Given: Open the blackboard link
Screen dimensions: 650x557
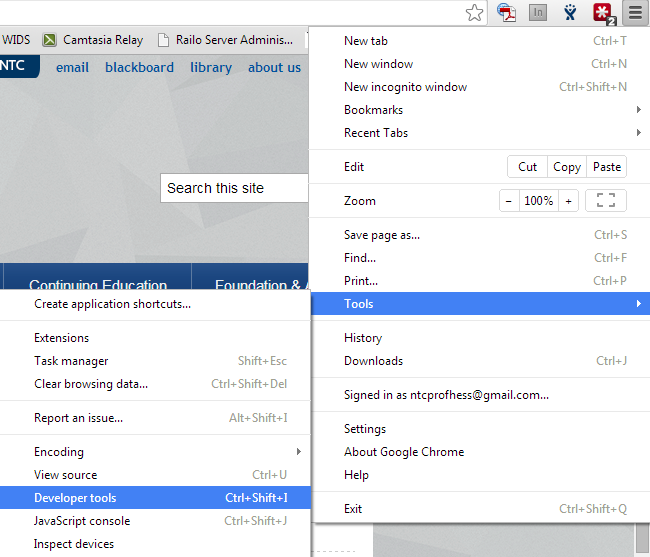Looking at the screenshot, I should pyautogui.click(x=139, y=67).
